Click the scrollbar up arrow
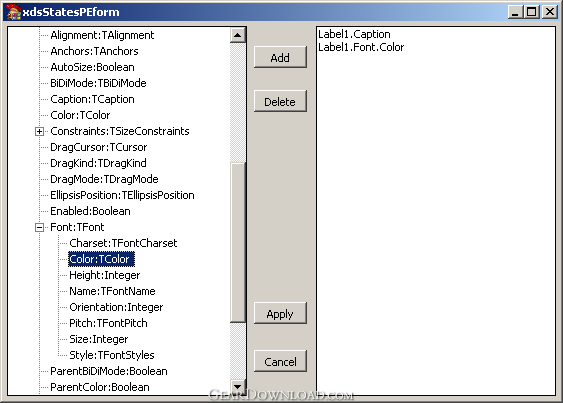The width and height of the screenshot is (563, 403). pos(237,35)
